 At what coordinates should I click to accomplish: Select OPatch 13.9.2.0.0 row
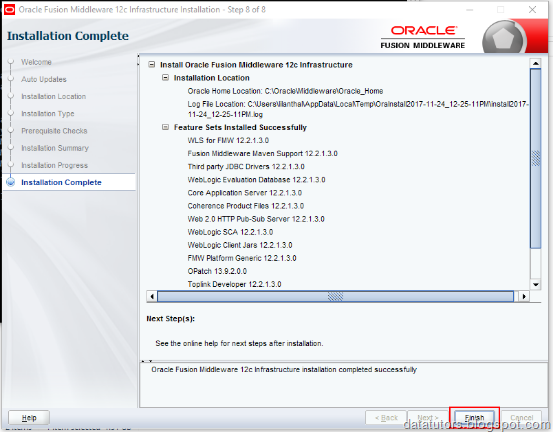click(x=217, y=271)
